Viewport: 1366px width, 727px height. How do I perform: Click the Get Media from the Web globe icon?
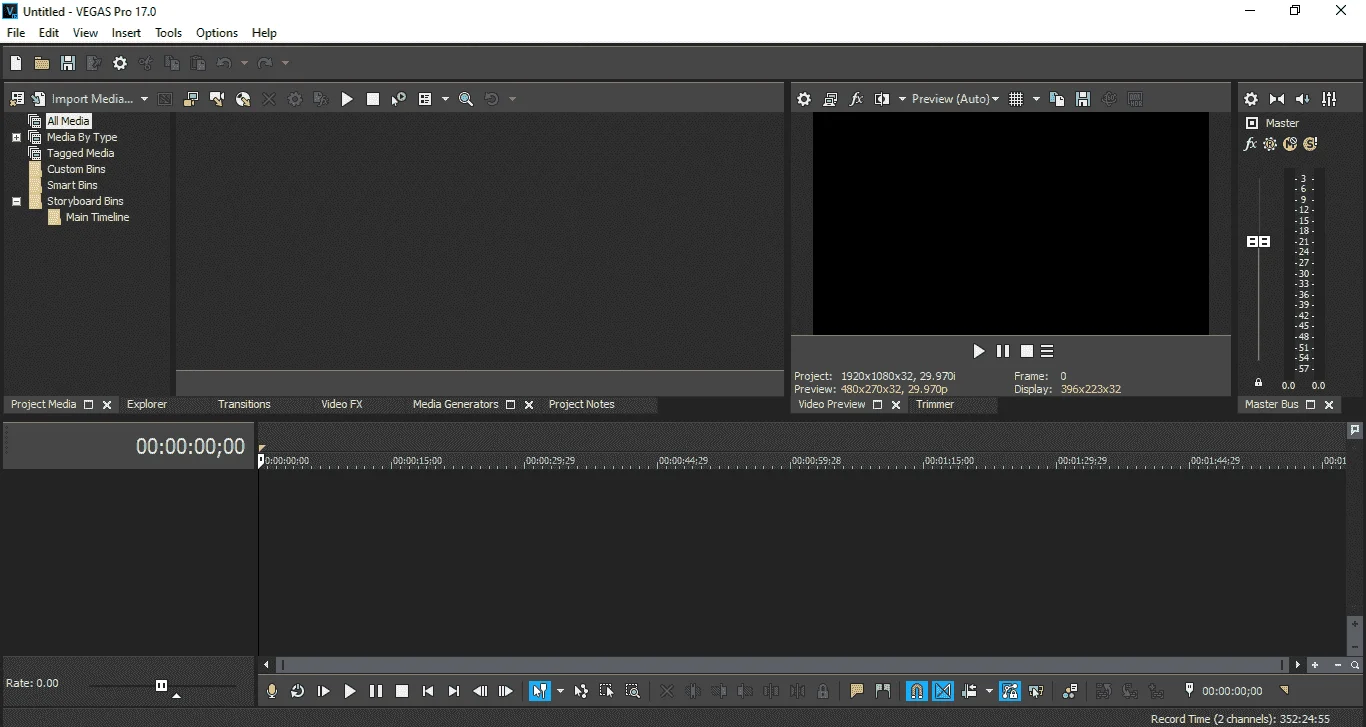coord(243,99)
